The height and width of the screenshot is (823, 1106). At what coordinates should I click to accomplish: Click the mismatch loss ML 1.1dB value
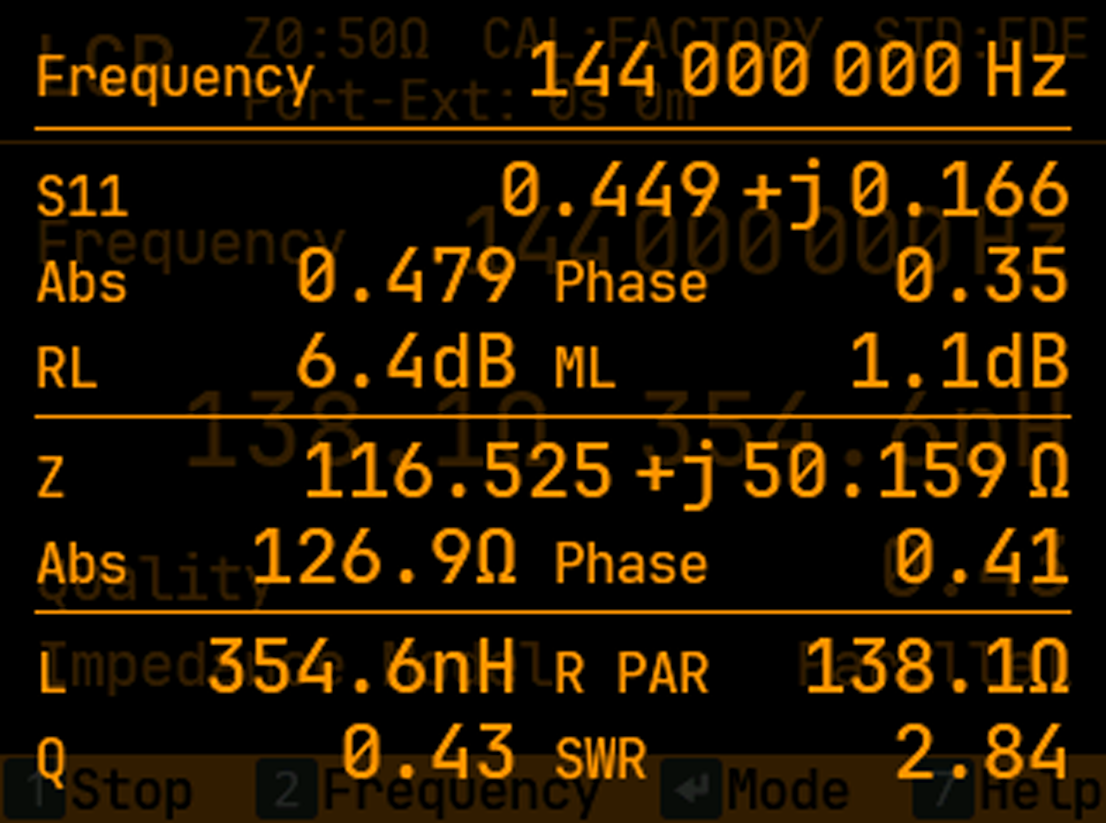pos(958,364)
